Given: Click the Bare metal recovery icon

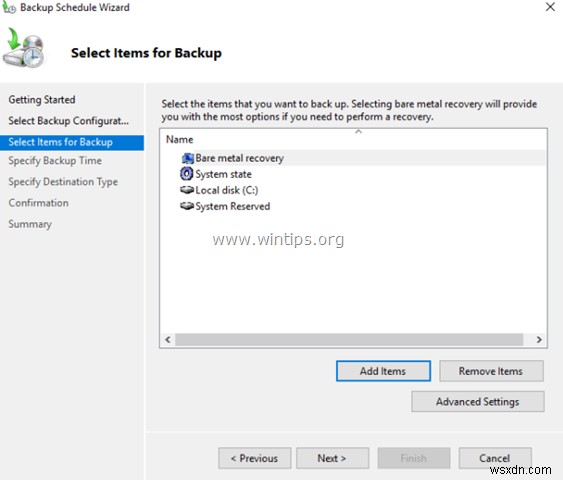Looking at the screenshot, I should coord(187,158).
